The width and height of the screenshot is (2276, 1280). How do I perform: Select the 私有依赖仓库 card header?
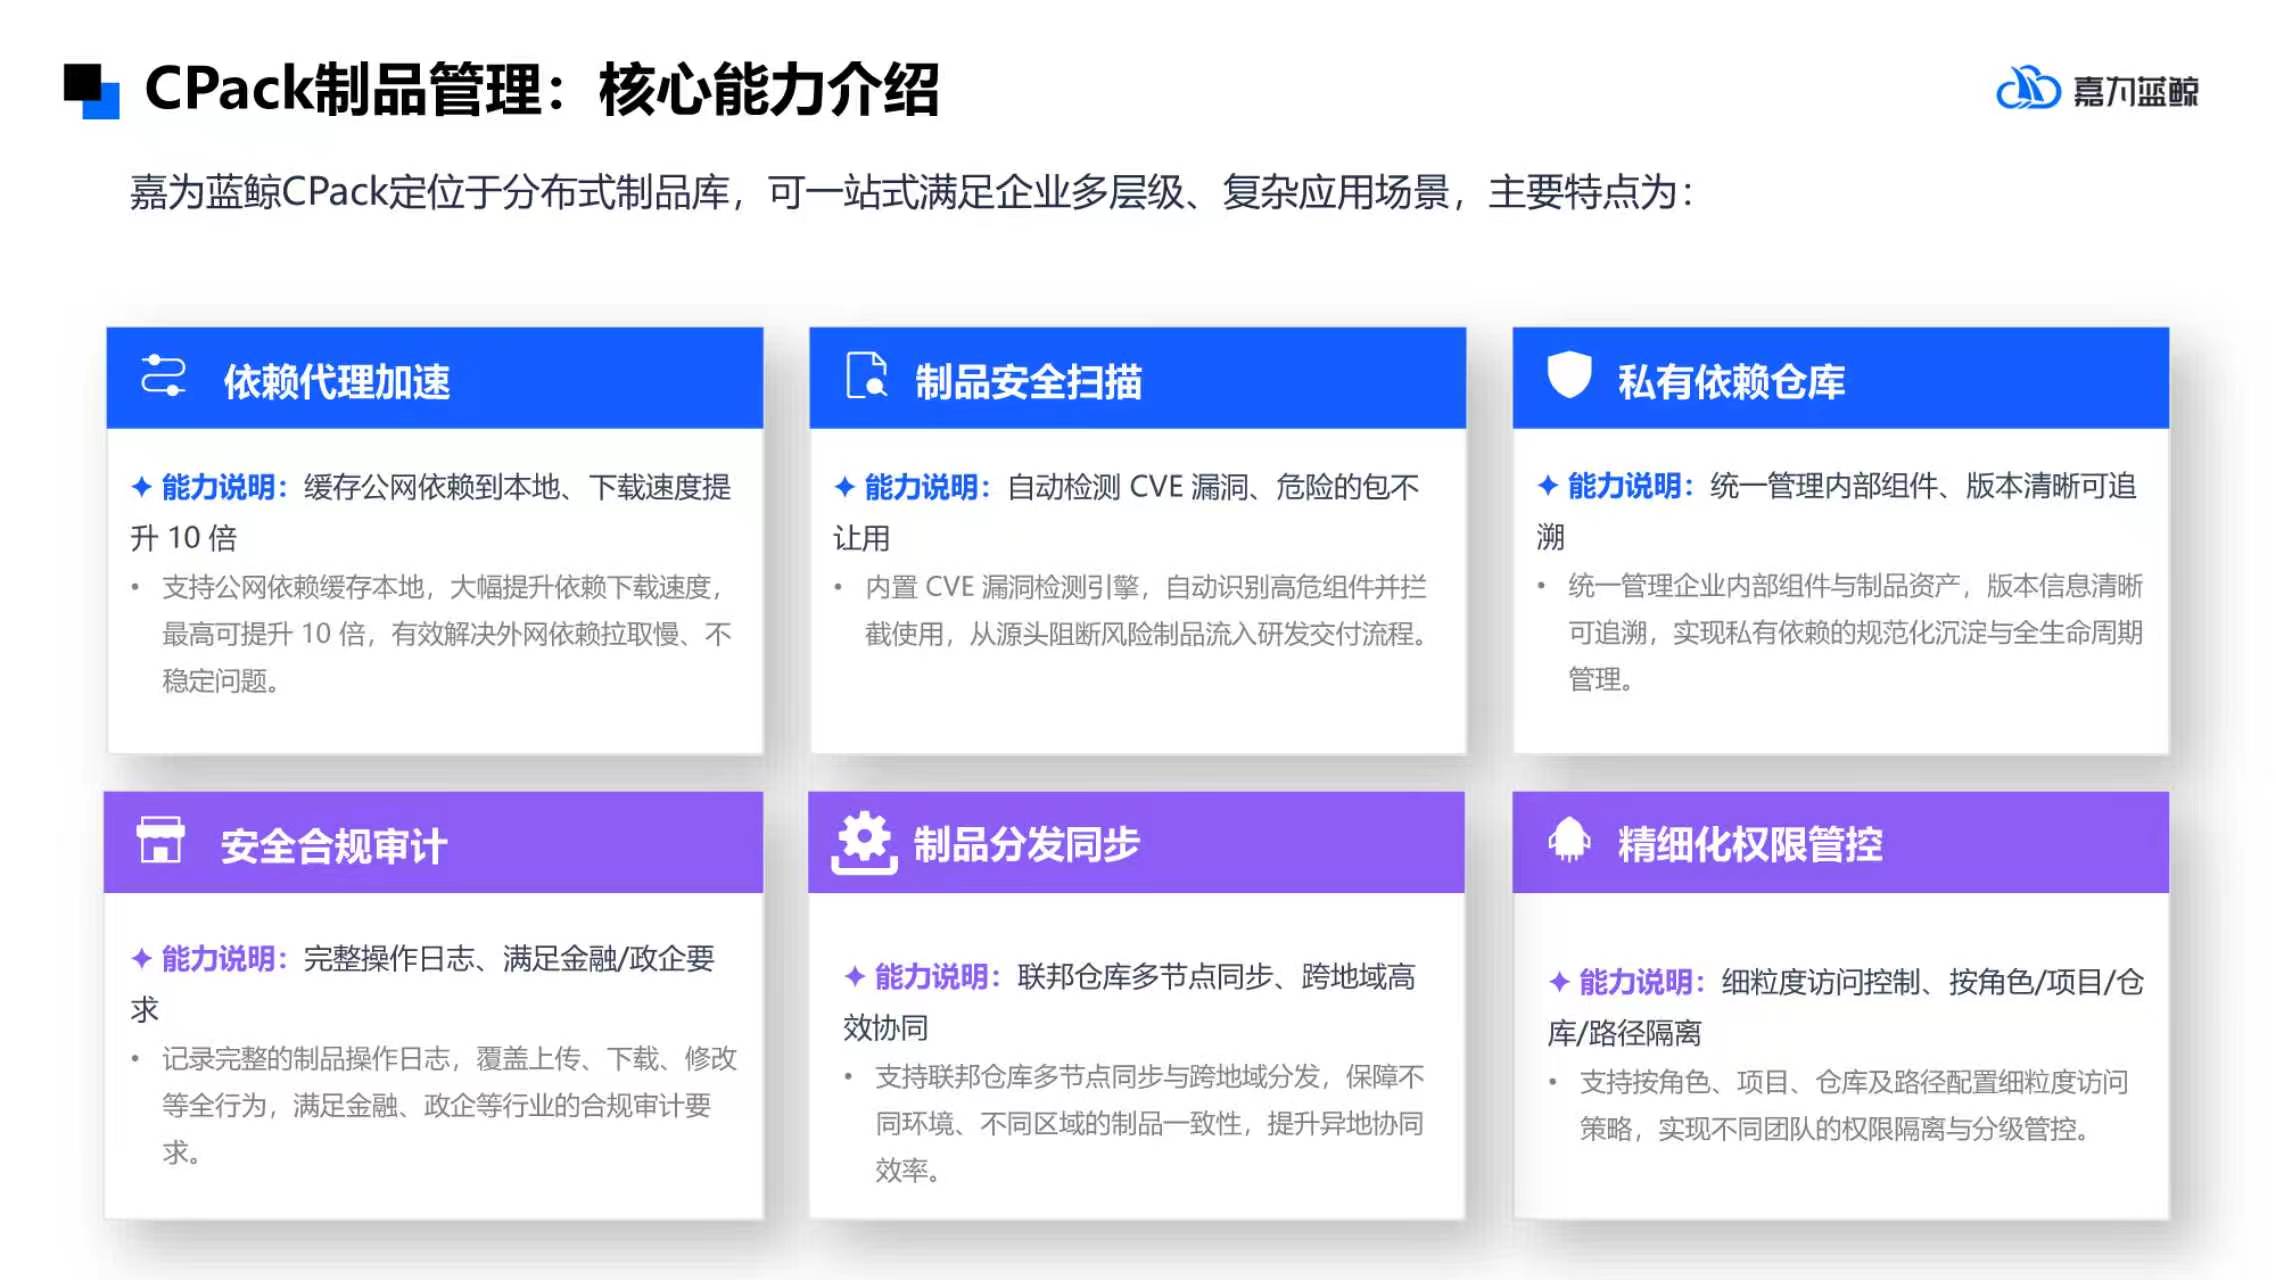click(1841, 378)
